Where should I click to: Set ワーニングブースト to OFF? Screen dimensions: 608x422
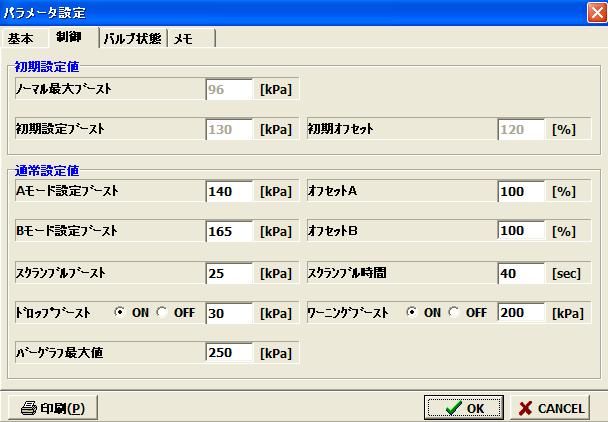[454, 312]
